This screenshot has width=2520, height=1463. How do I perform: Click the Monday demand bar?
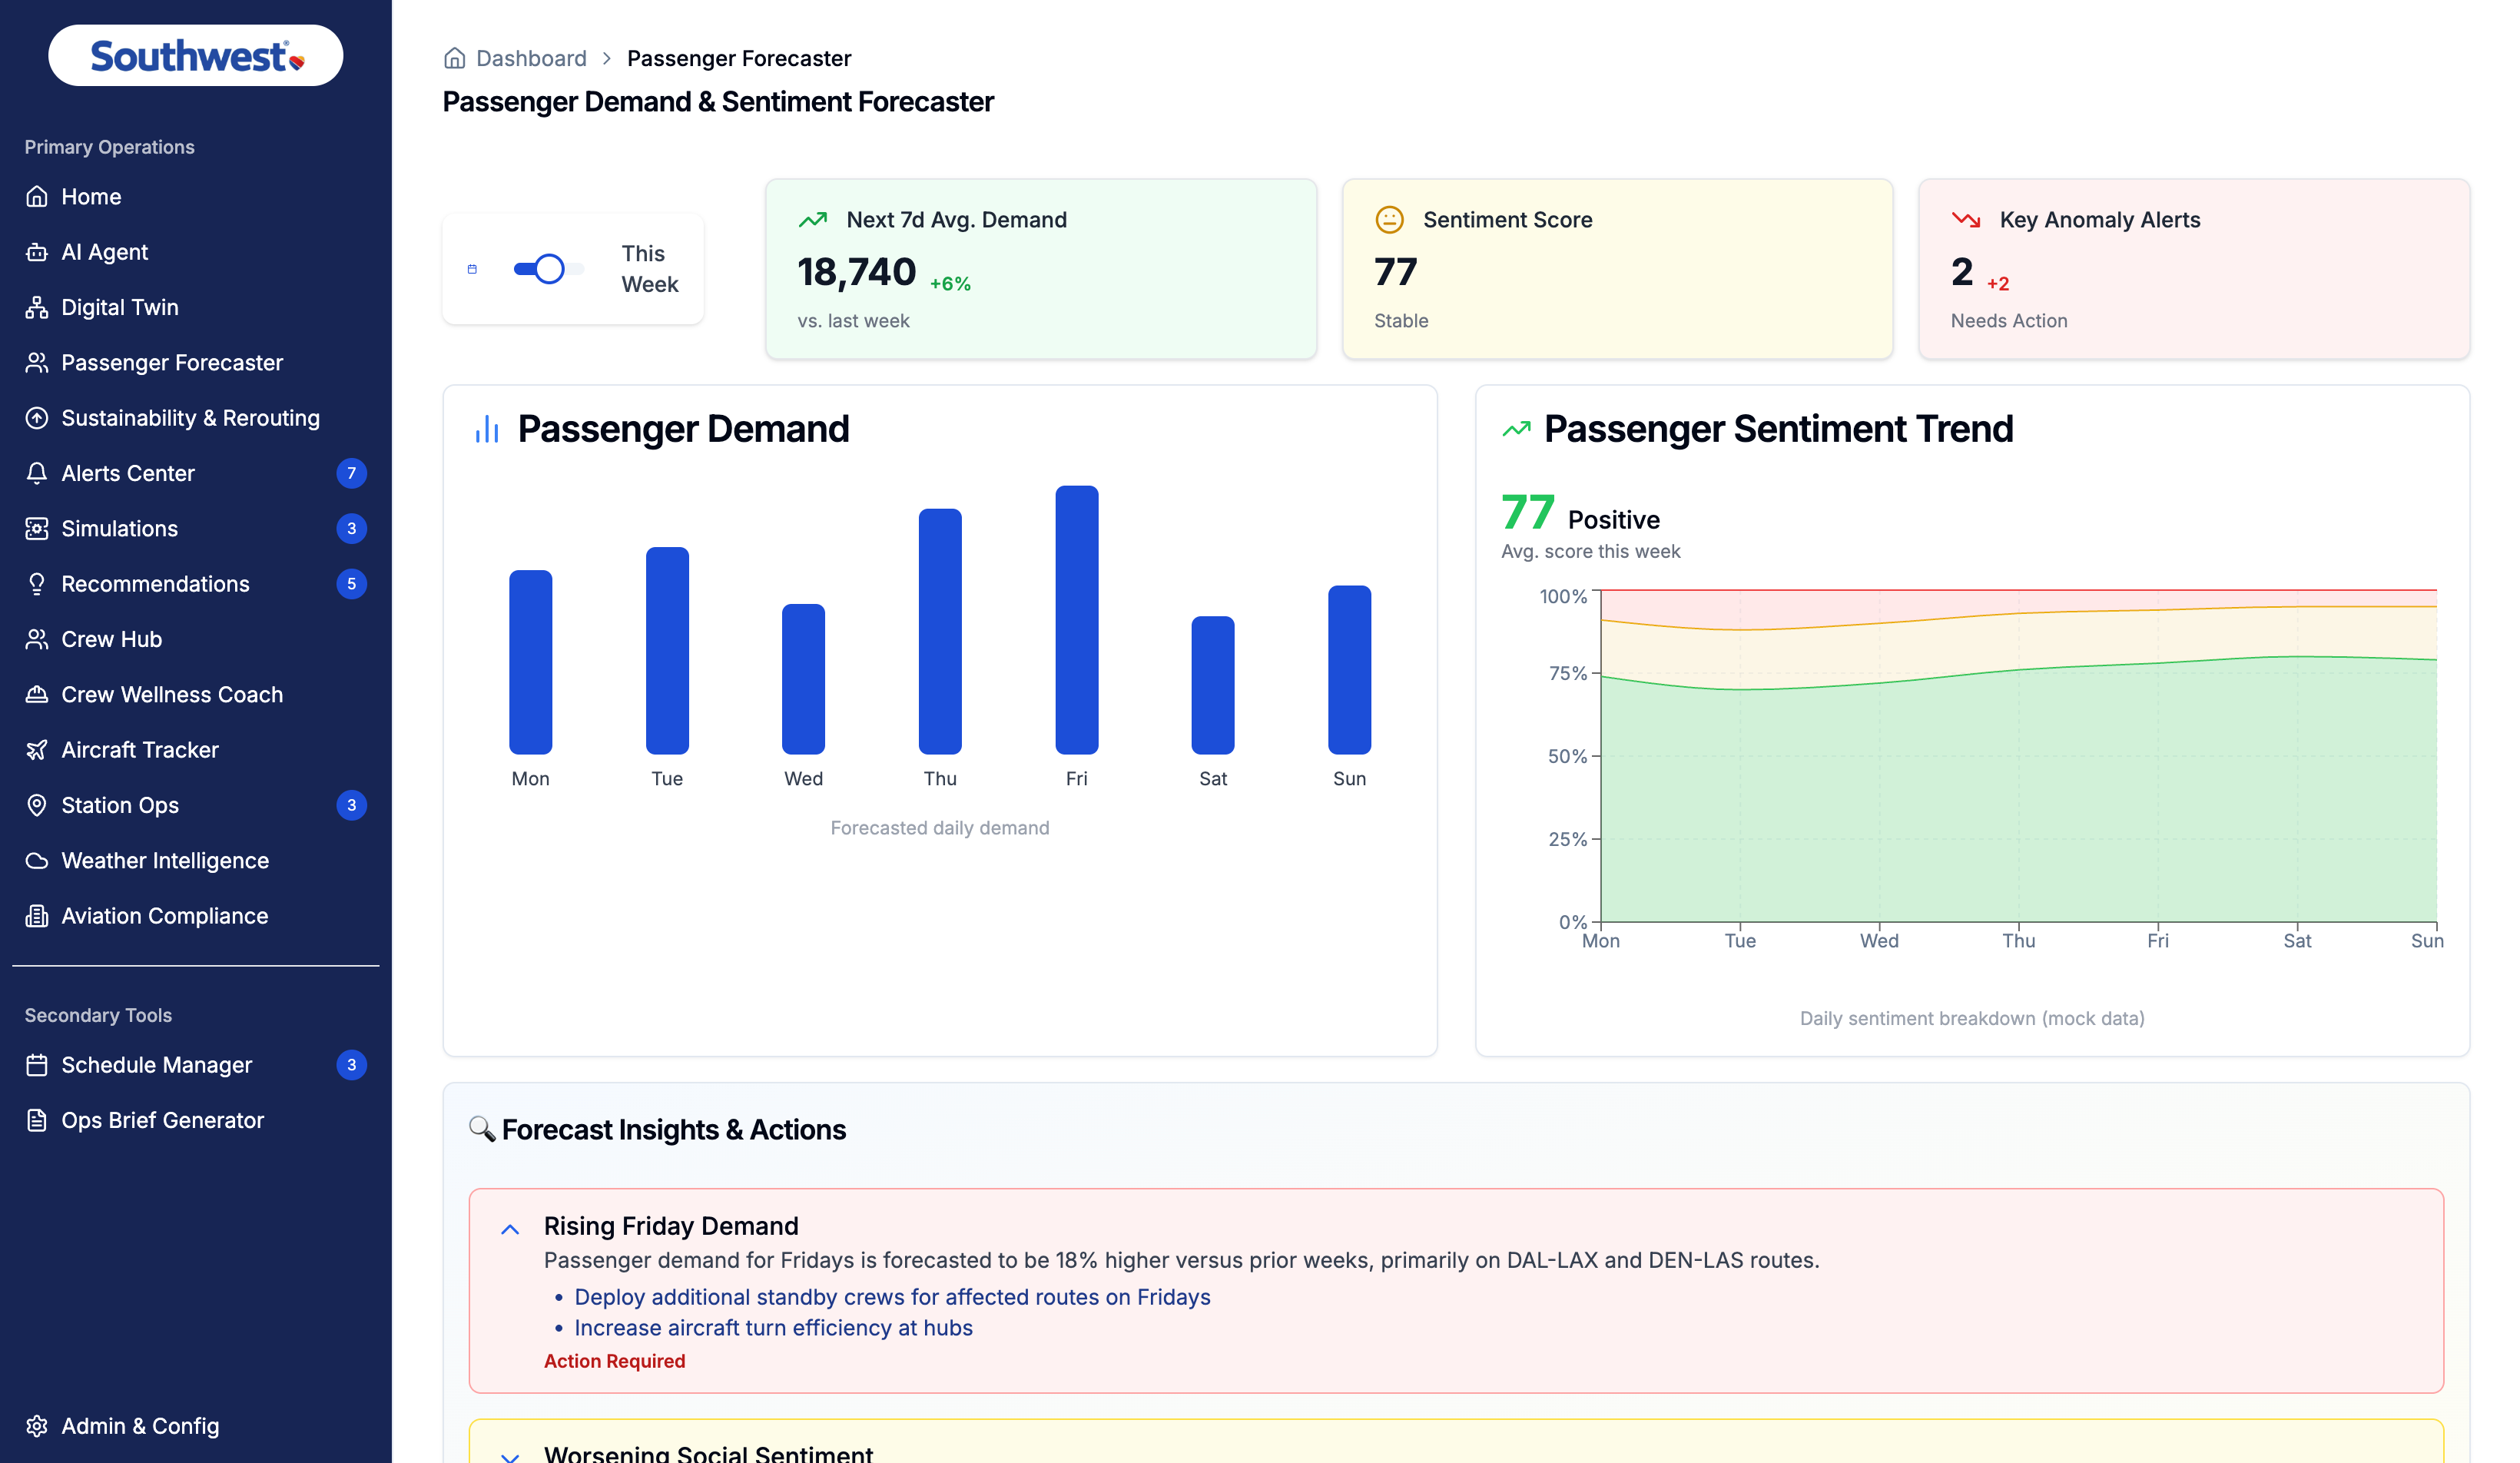[x=530, y=662]
